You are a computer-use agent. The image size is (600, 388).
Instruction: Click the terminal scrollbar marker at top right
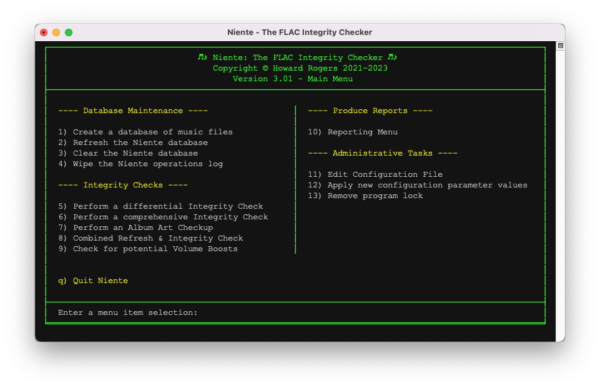560,46
